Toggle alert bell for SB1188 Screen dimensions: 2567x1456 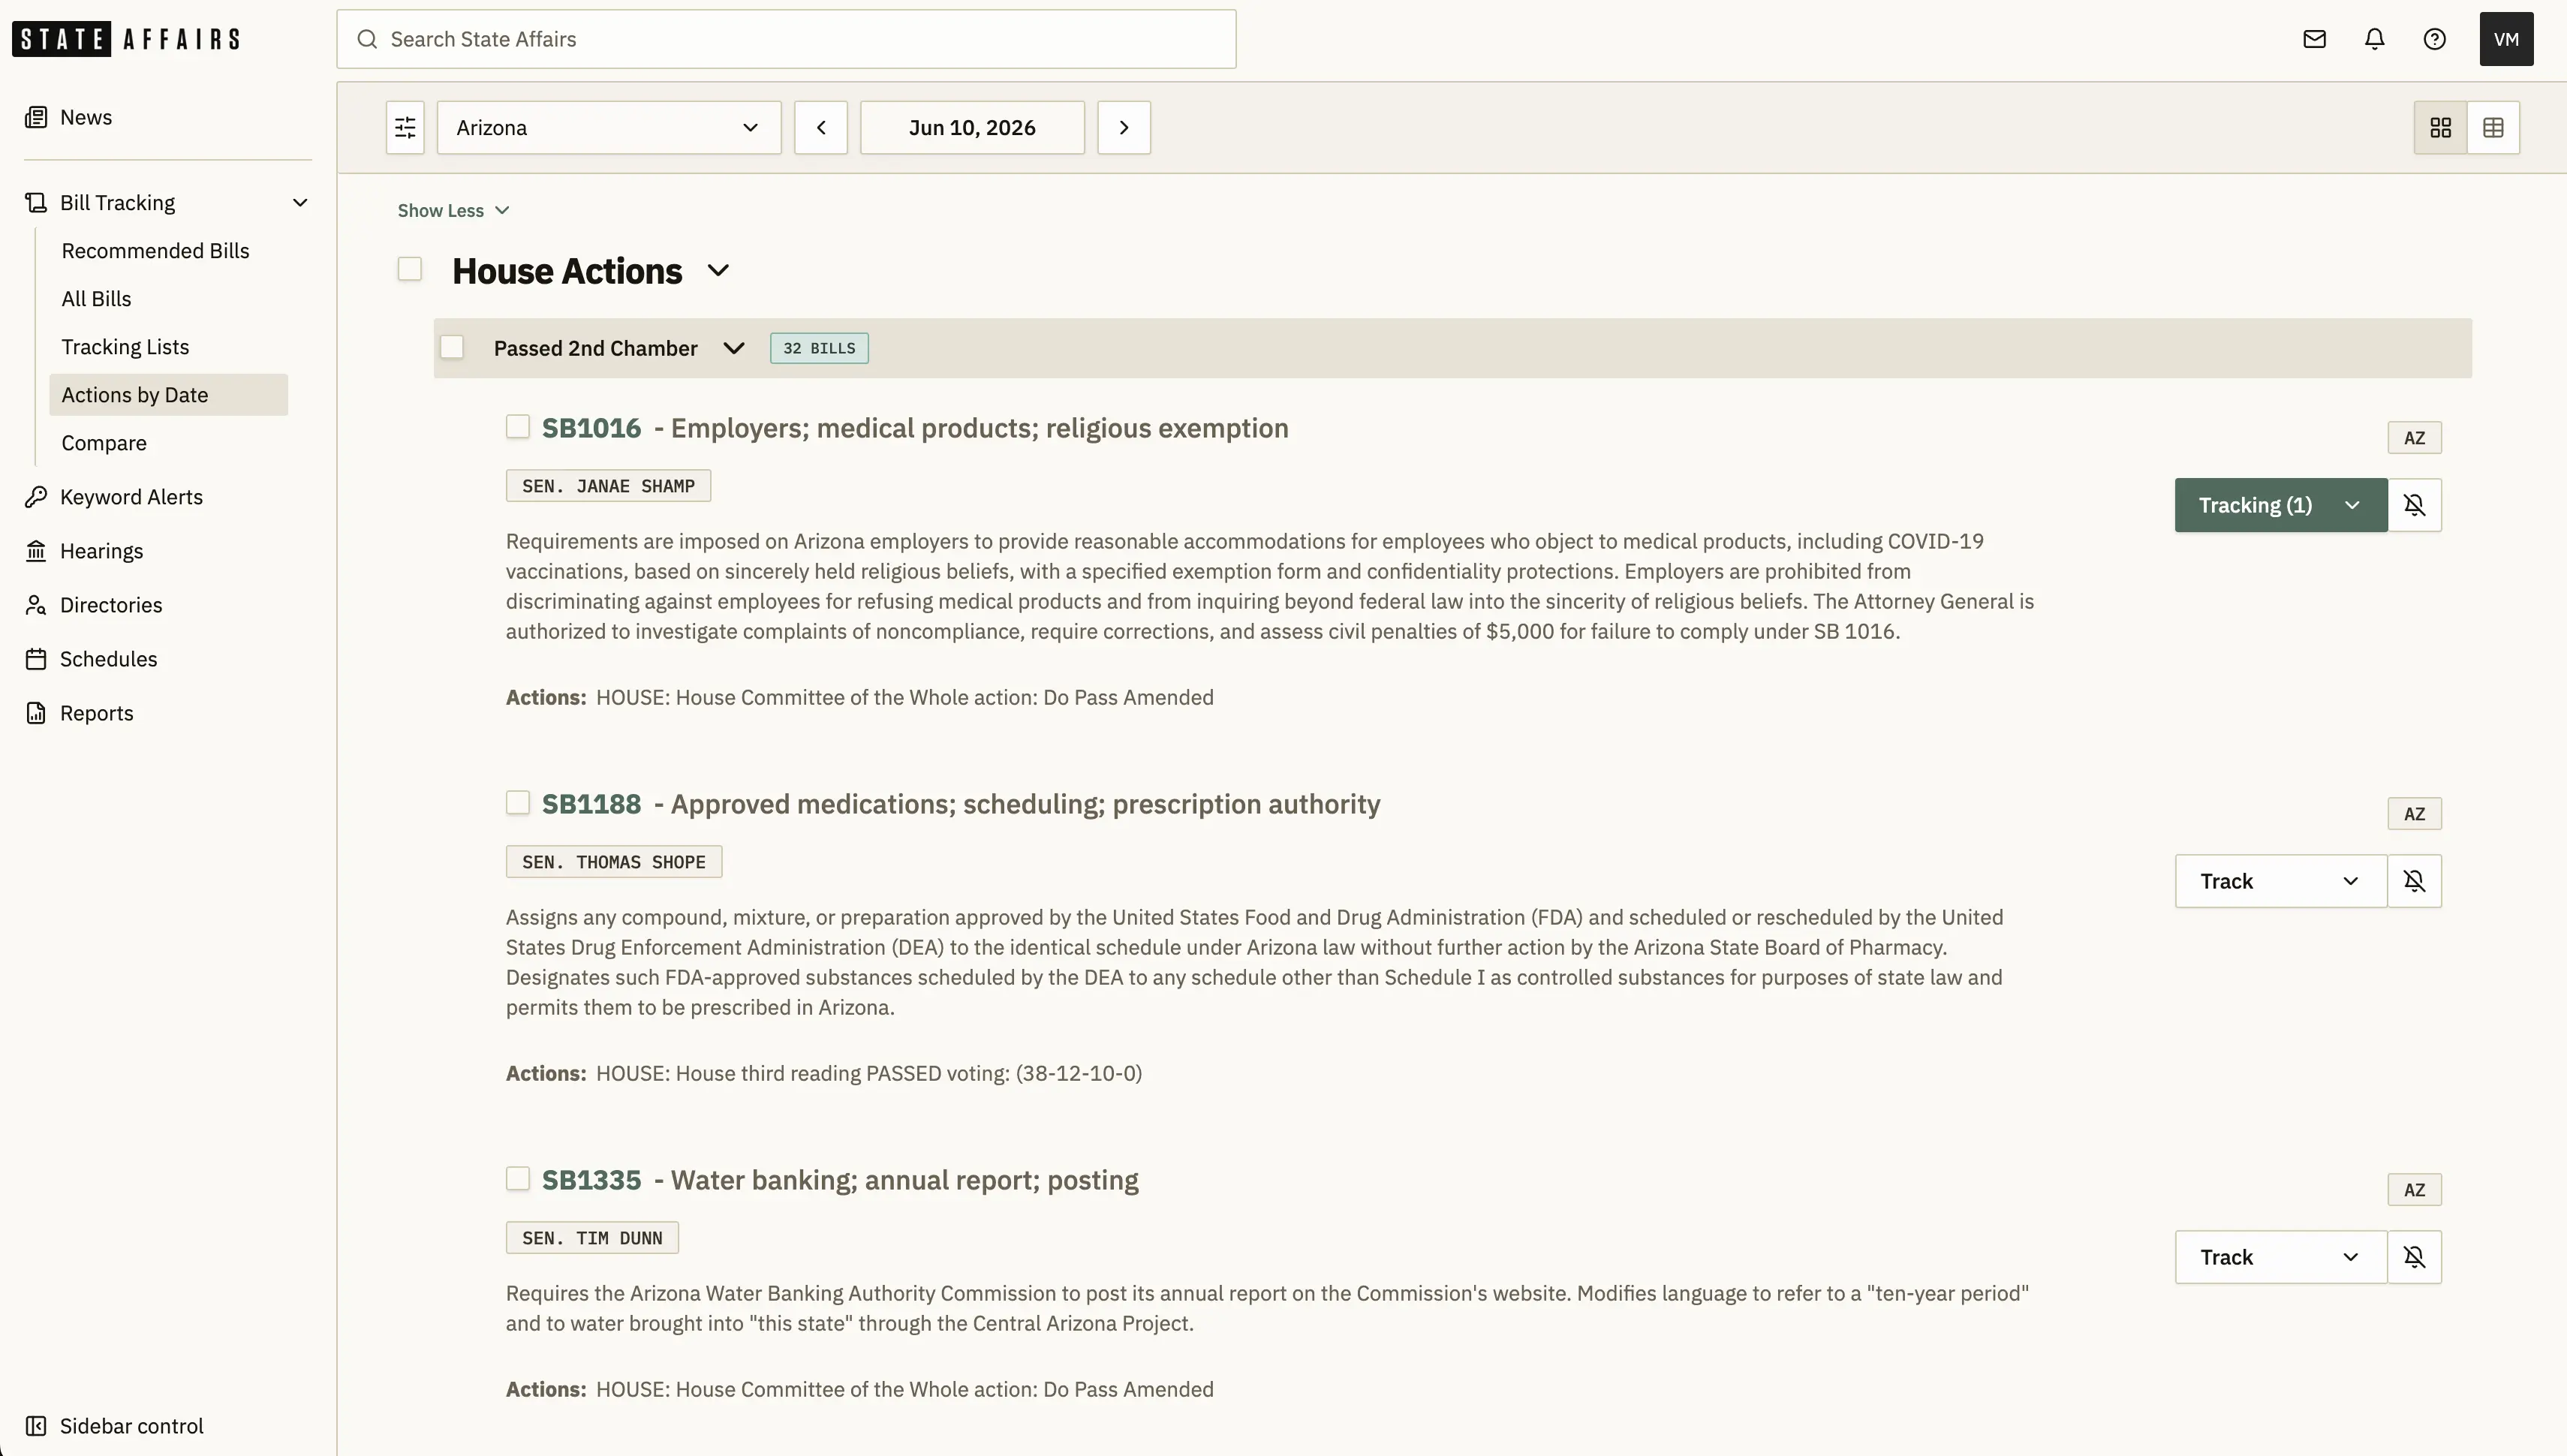(2414, 881)
